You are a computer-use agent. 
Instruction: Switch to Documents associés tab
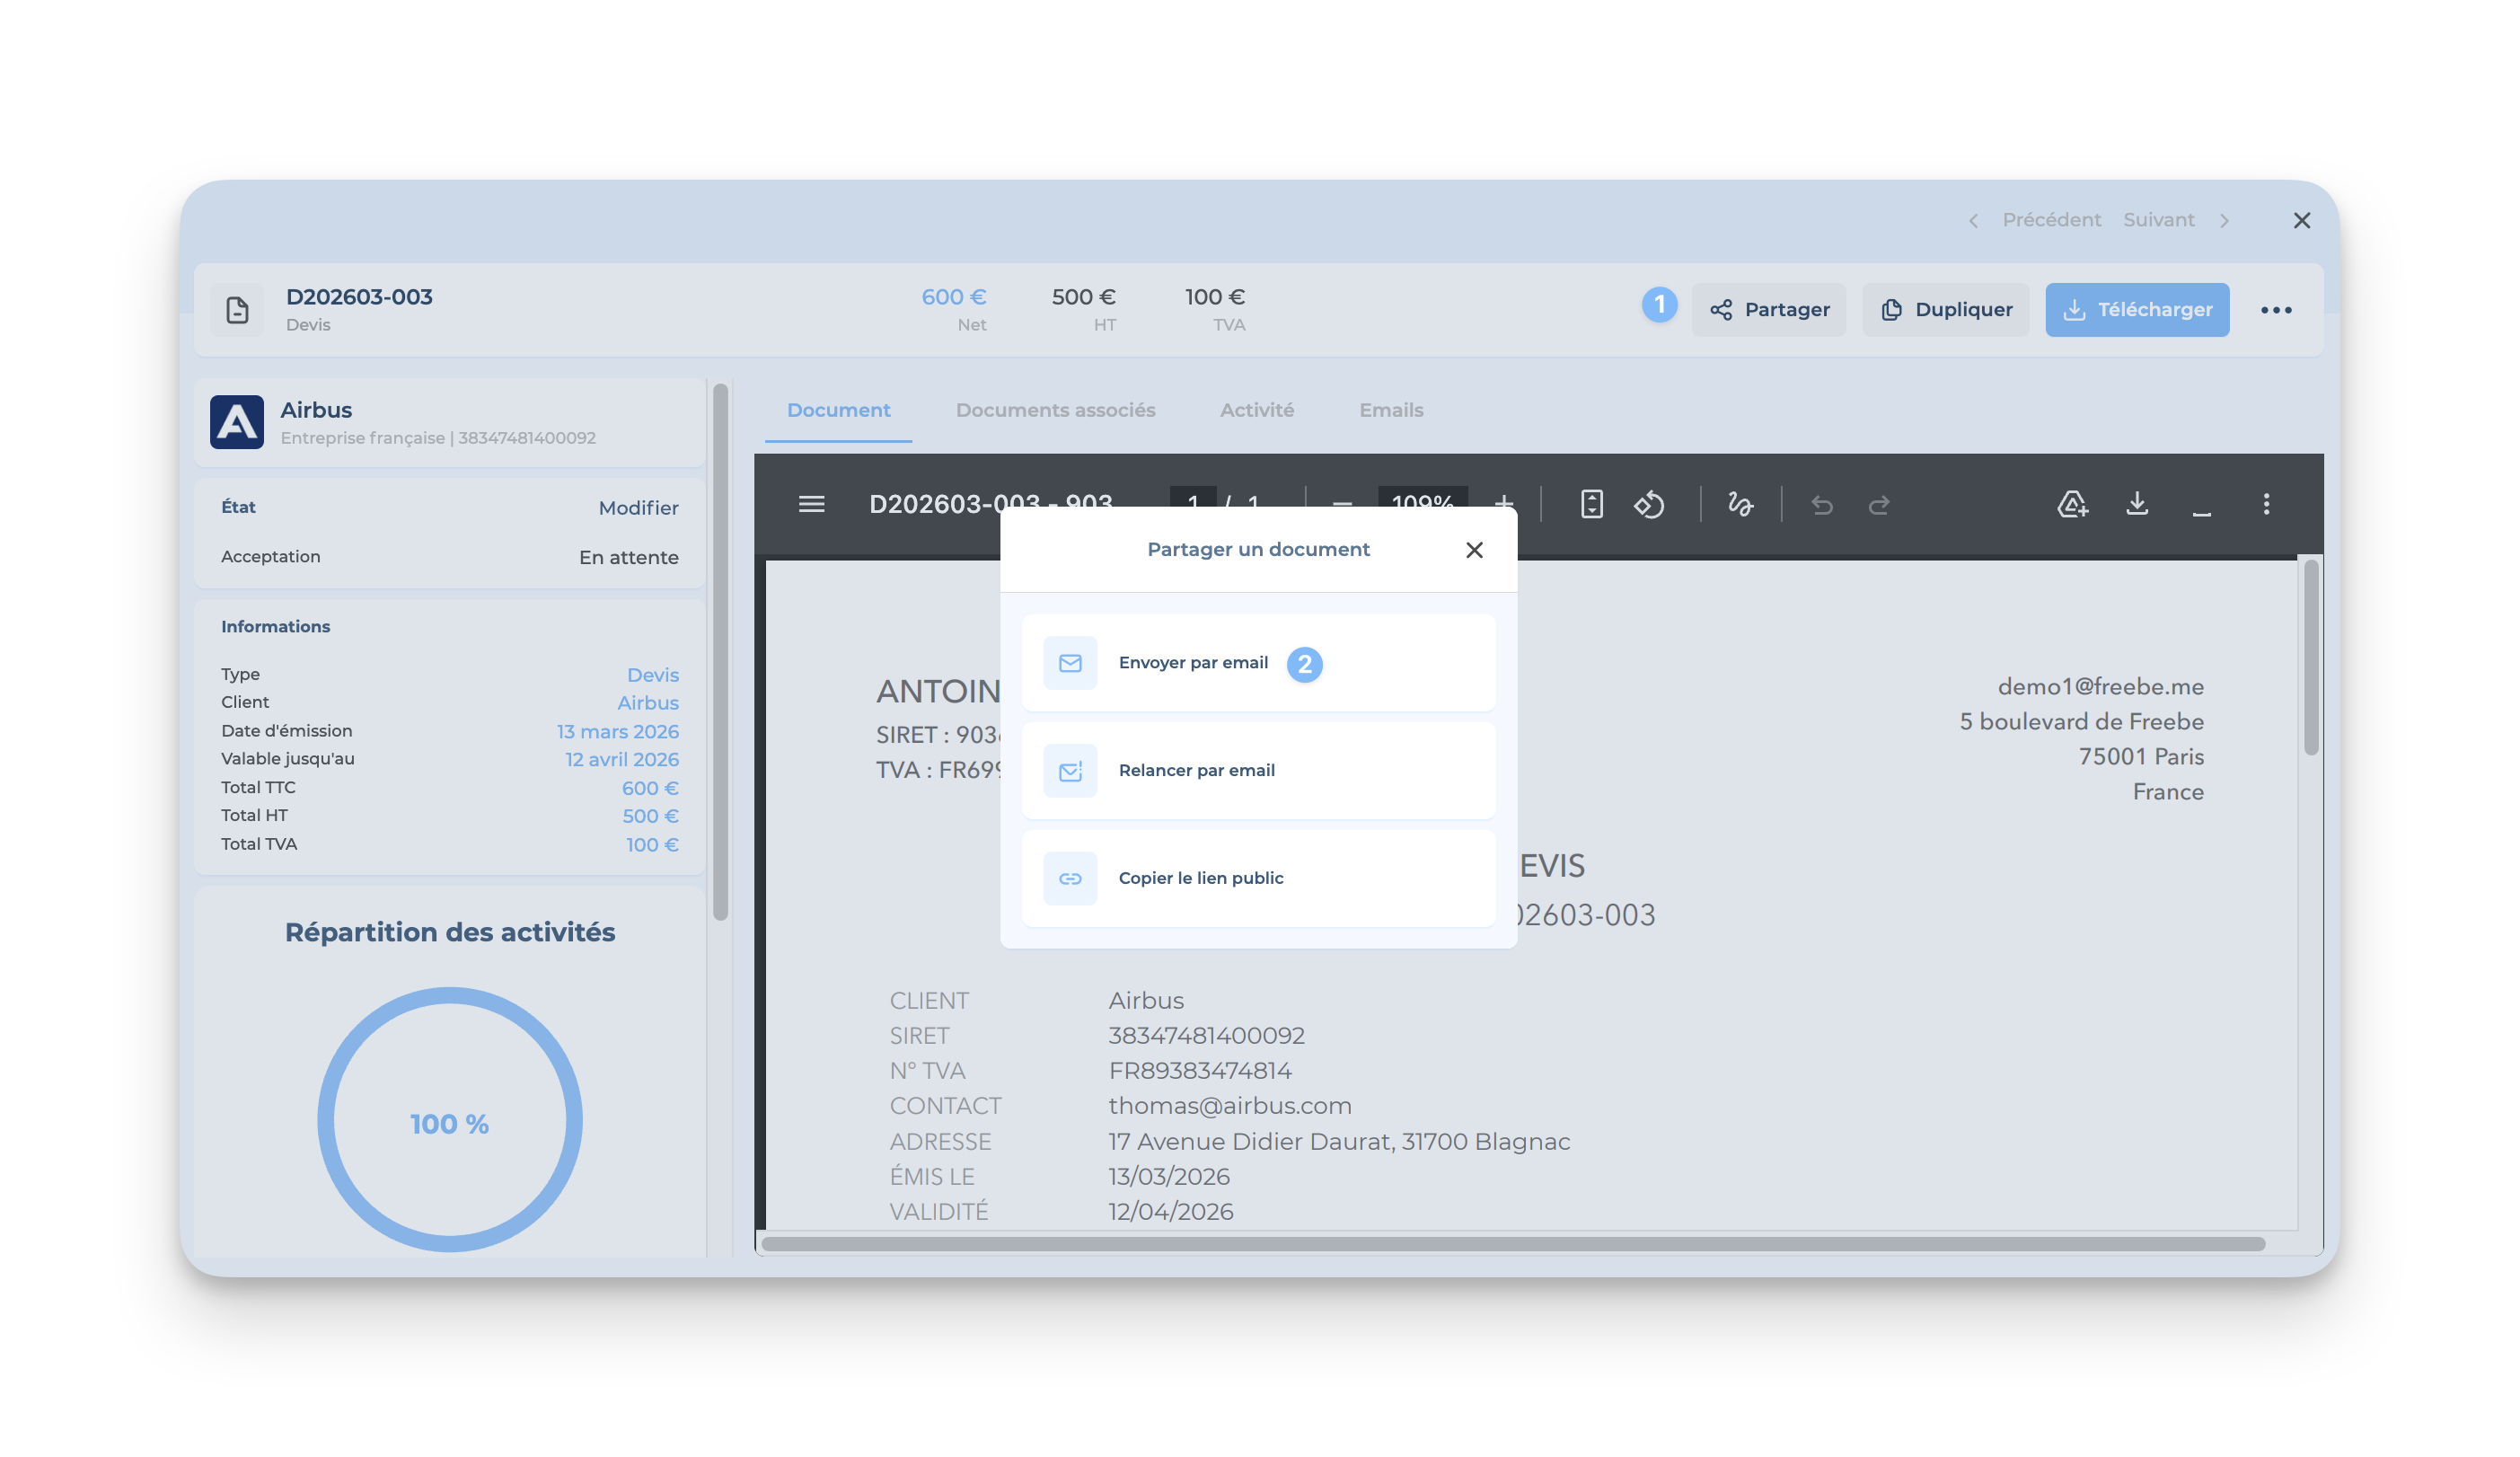coord(1055,410)
